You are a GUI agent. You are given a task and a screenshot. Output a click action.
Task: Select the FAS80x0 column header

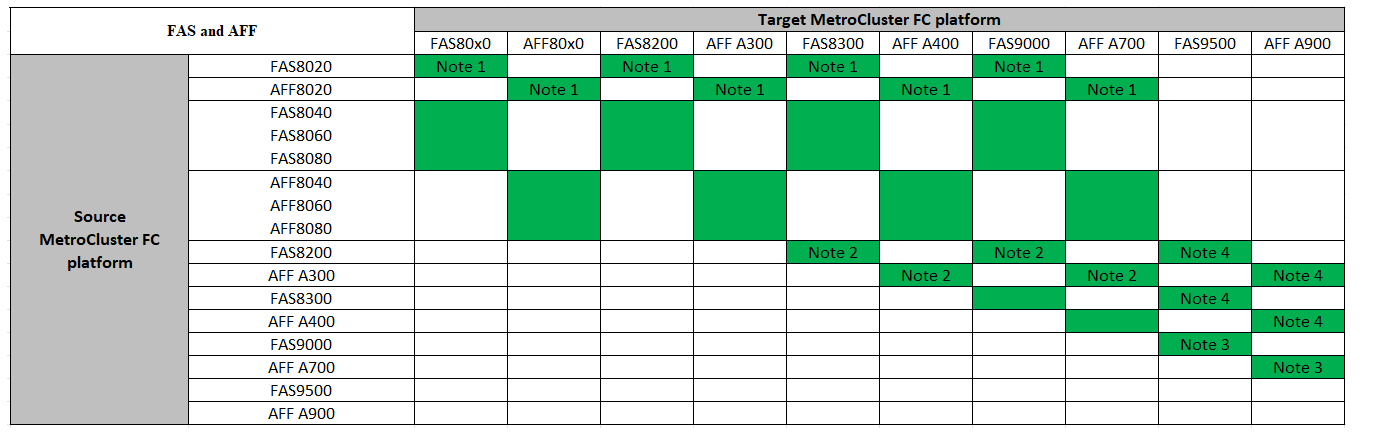[x=460, y=43]
